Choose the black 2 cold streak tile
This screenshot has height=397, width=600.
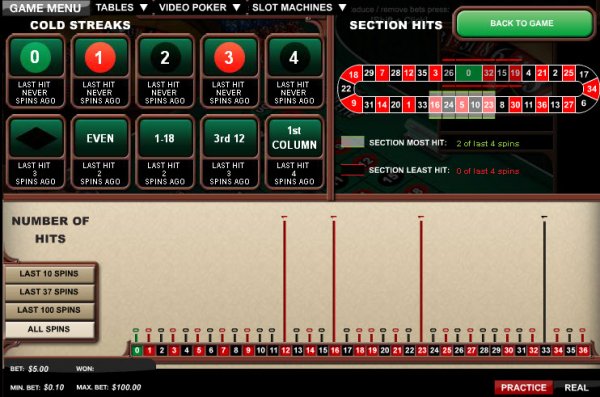coord(165,71)
